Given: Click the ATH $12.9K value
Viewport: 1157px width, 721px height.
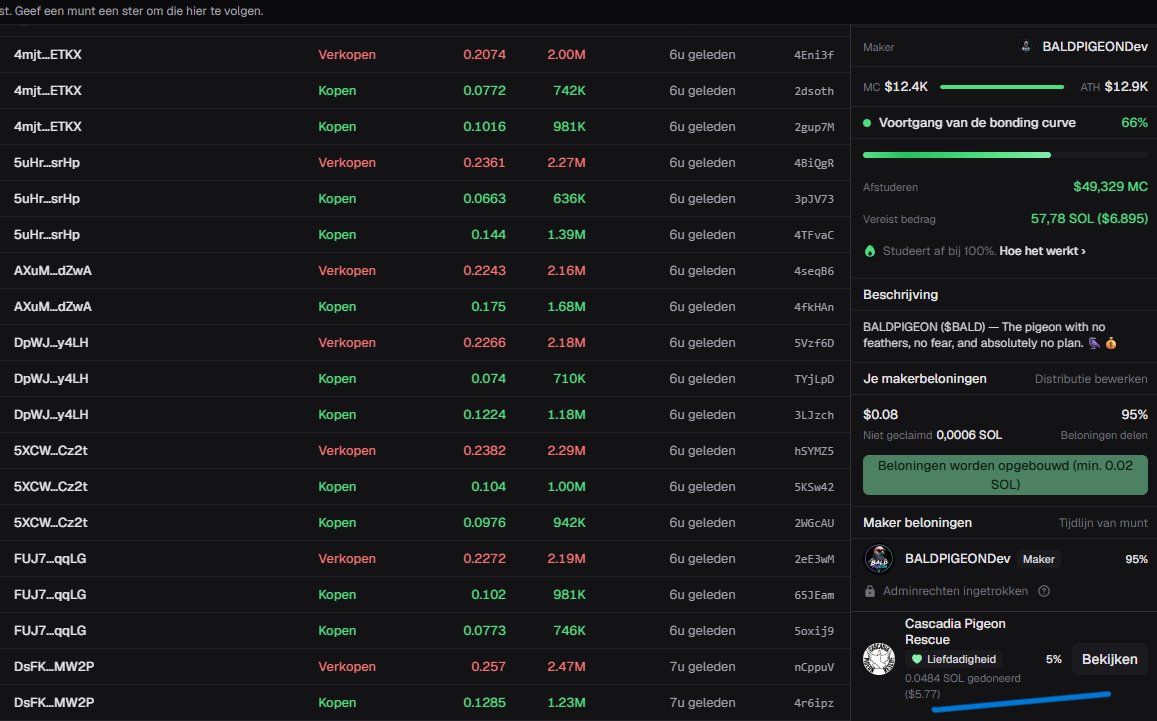Looking at the screenshot, I should pyautogui.click(x=1126, y=86).
